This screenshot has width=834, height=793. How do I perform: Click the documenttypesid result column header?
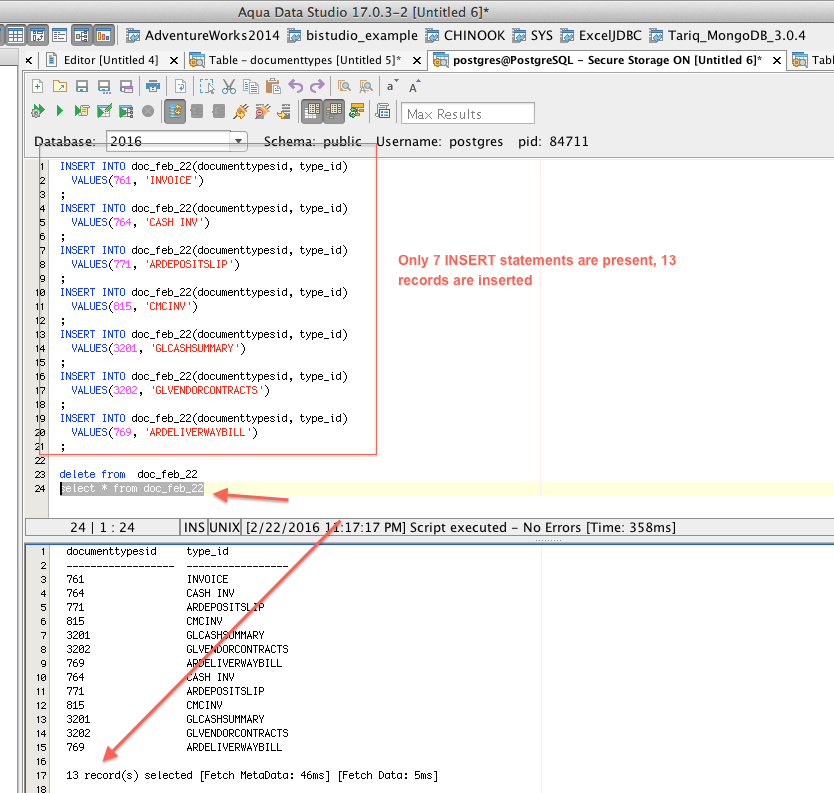click(x=111, y=552)
